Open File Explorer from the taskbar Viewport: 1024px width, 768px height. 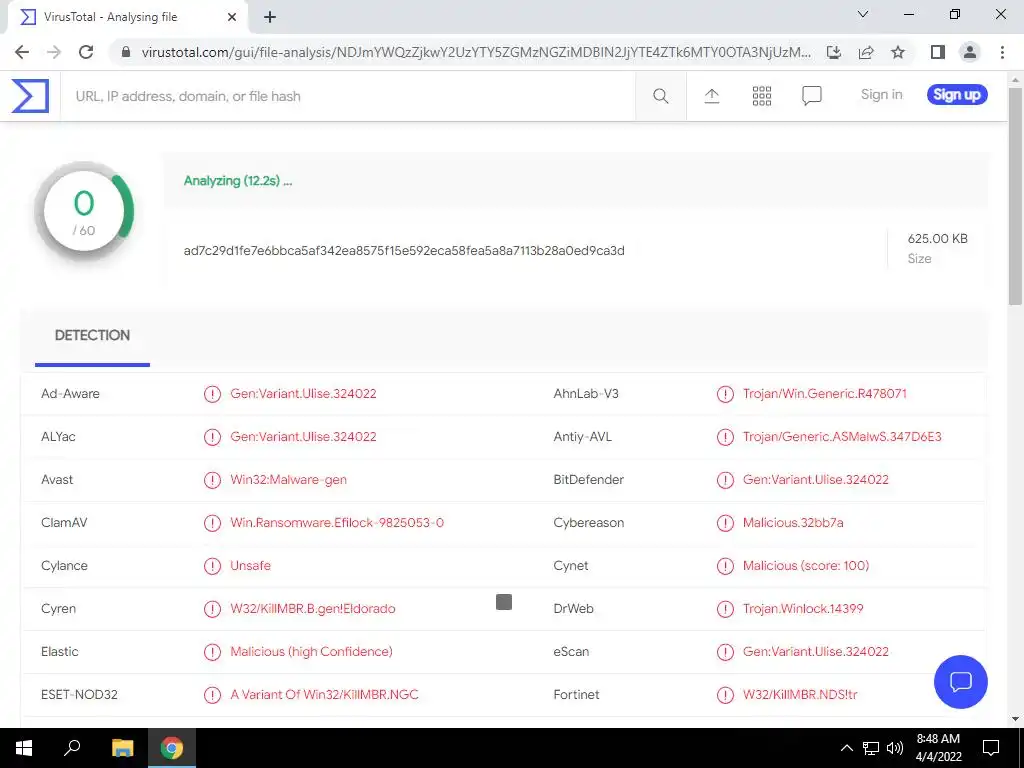click(x=122, y=748)
